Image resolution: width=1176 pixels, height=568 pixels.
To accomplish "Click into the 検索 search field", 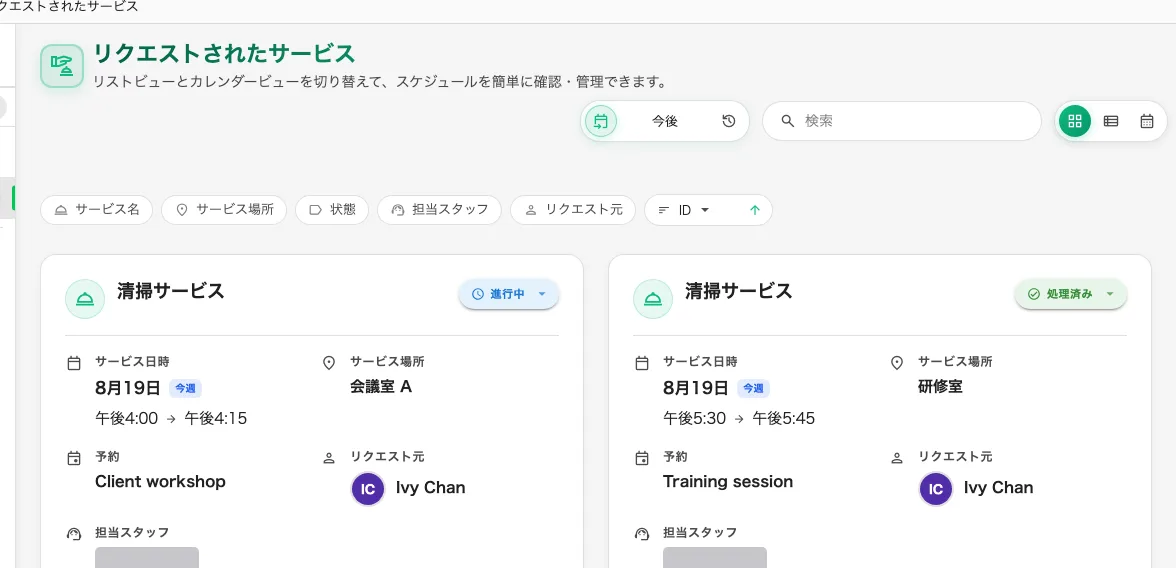I will click(x=902, y=121).
